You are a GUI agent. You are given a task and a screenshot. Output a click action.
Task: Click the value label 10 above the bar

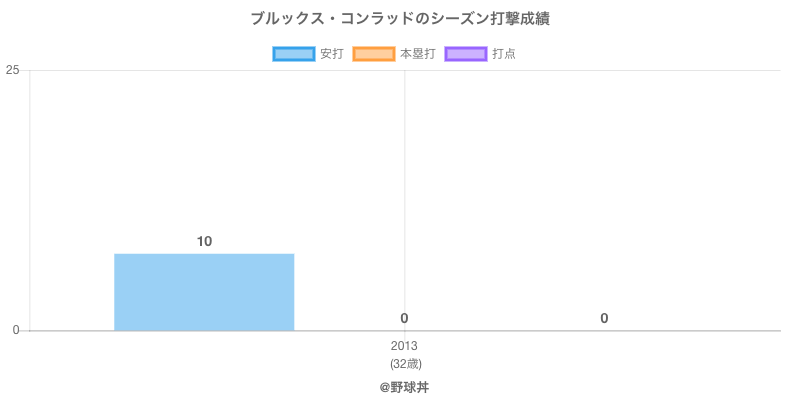pyautogui.click(x=205, y=242)
